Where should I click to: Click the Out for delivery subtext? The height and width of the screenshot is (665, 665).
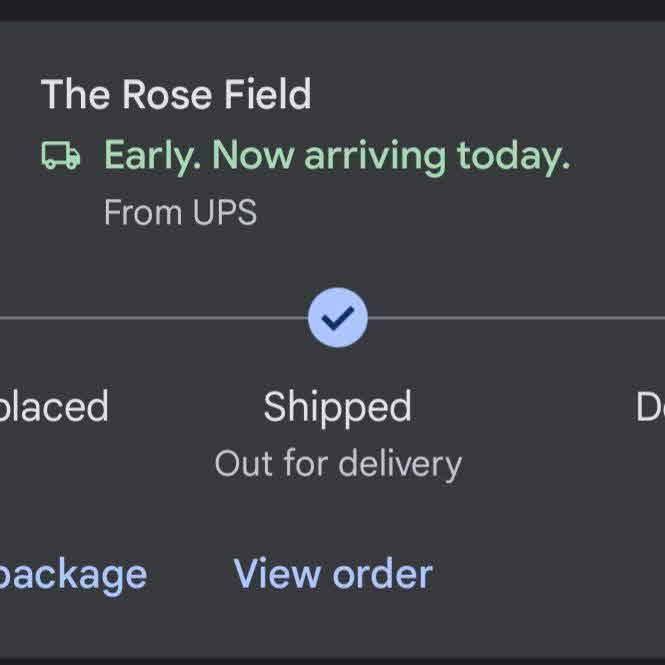point(338,463)
